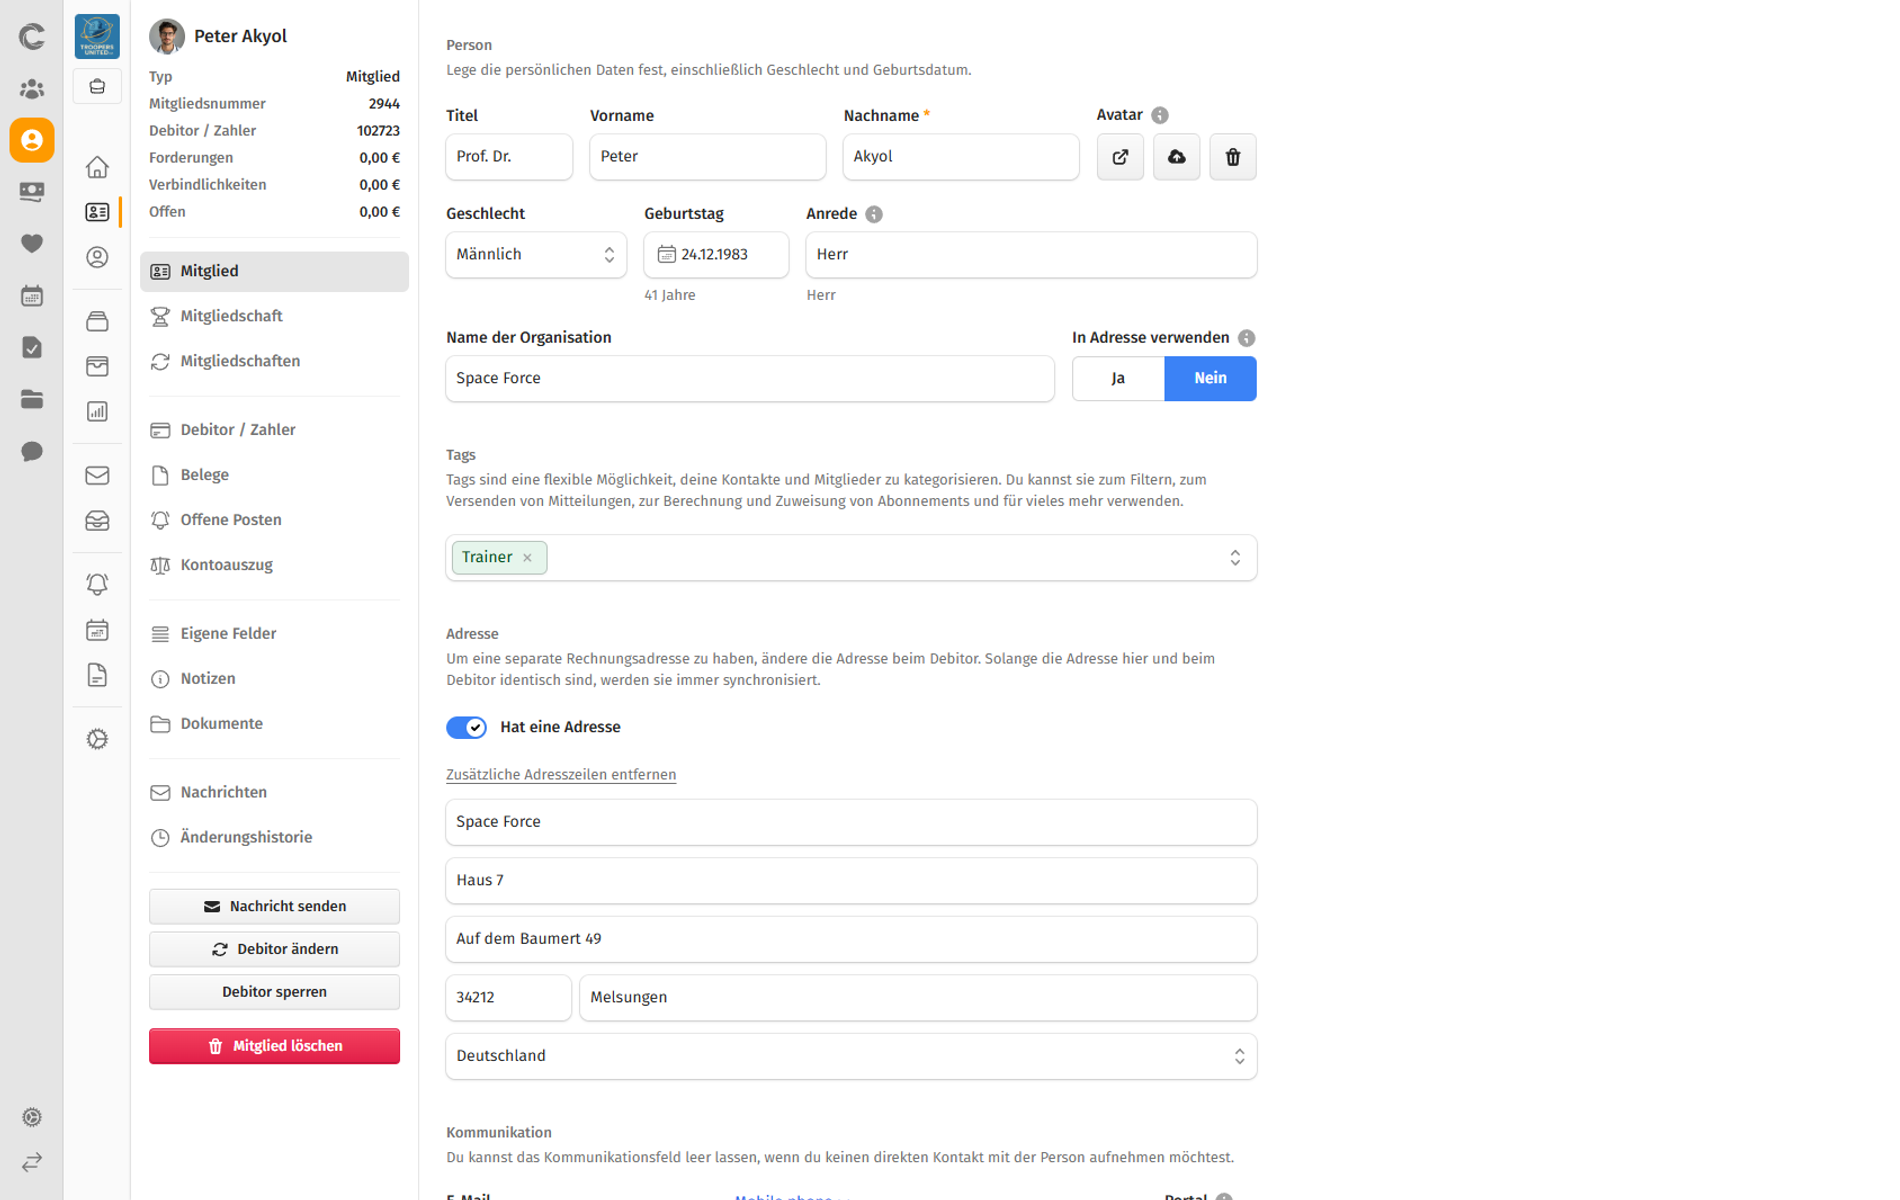Select Nein for In Adresse verwenden
1900x1200 pixels.
tap(1210, 378)
